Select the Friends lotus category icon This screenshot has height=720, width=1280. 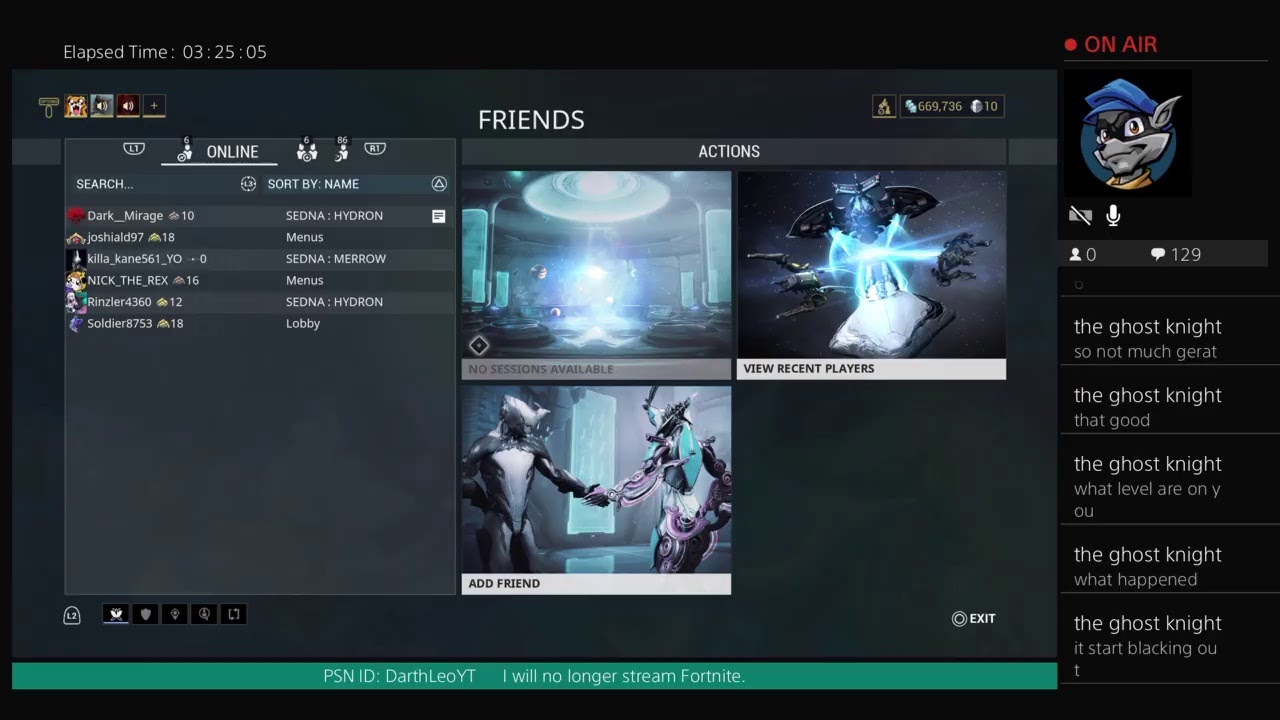(x=116, y=614)
